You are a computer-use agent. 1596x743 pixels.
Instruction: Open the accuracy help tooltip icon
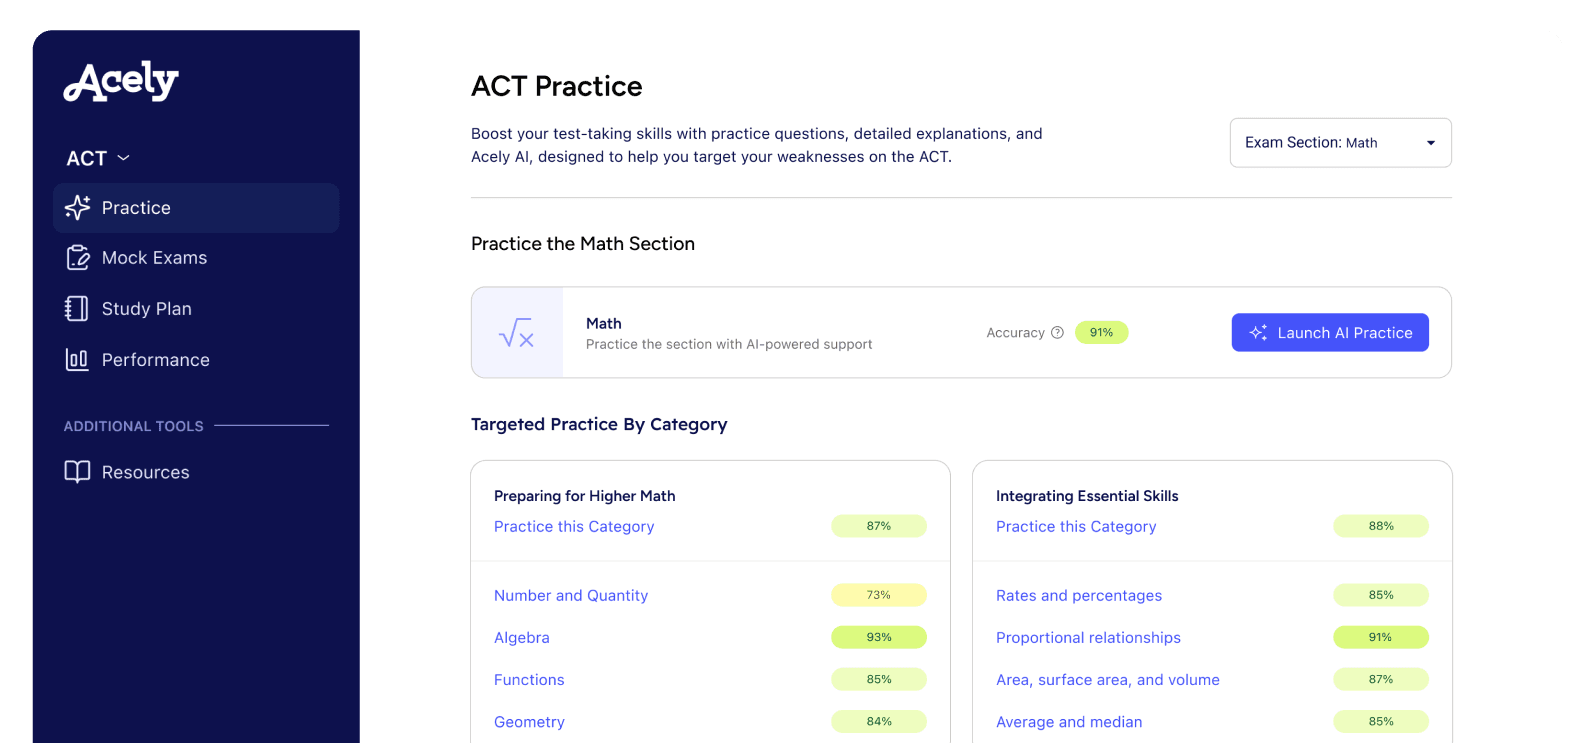(1058, 332)
